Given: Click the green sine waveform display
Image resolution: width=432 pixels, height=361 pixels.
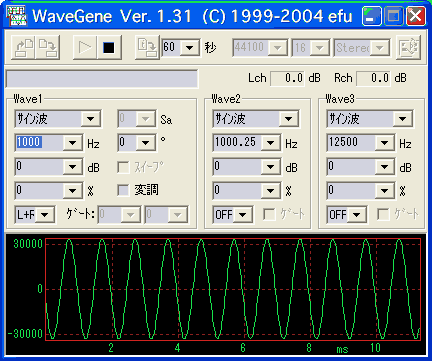Looking at the screenshot, I should [x=233, y=289].
